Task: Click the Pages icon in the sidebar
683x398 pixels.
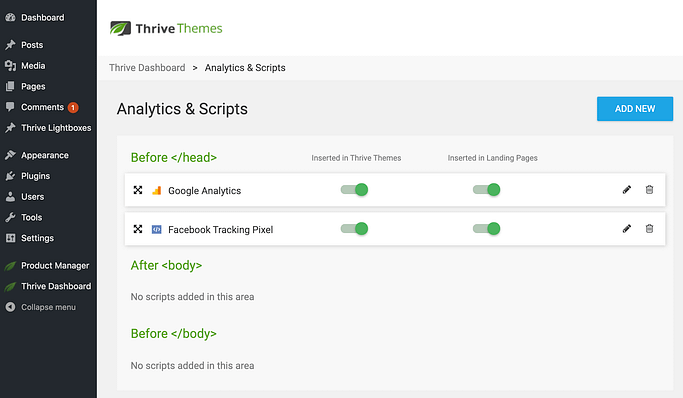Action: coord(10,86)
